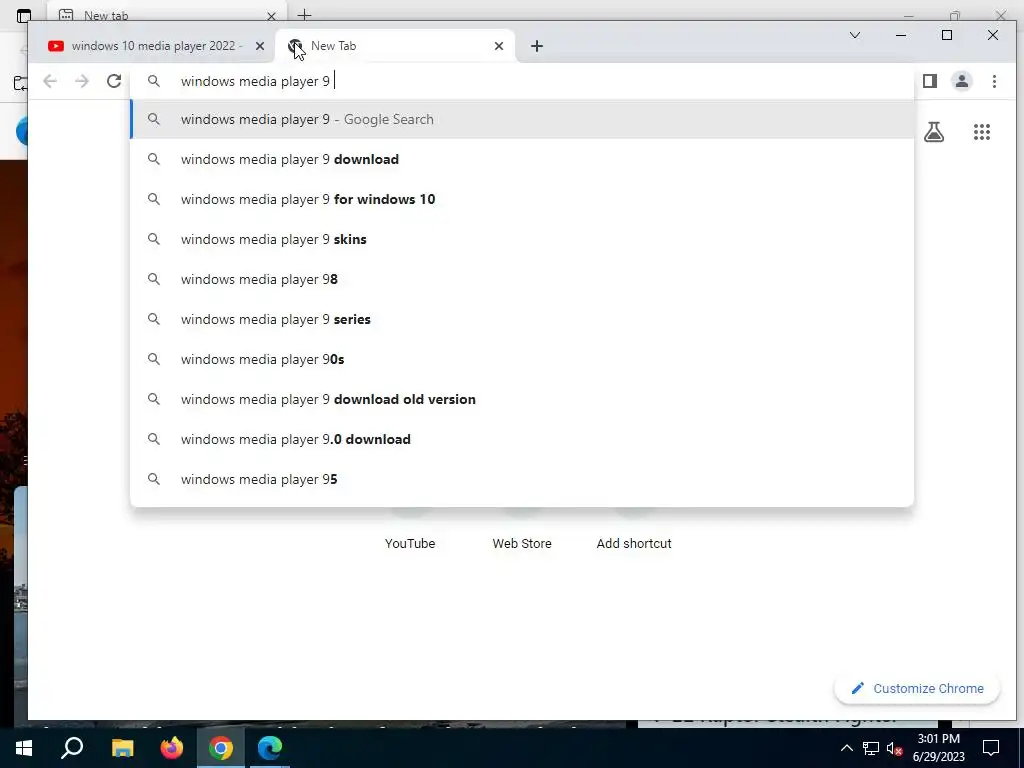The width and height of the screenshot is (1024, 768).
Task: Choose suggestion 'windows media player 90s'
Action: [x=522, y=359]
